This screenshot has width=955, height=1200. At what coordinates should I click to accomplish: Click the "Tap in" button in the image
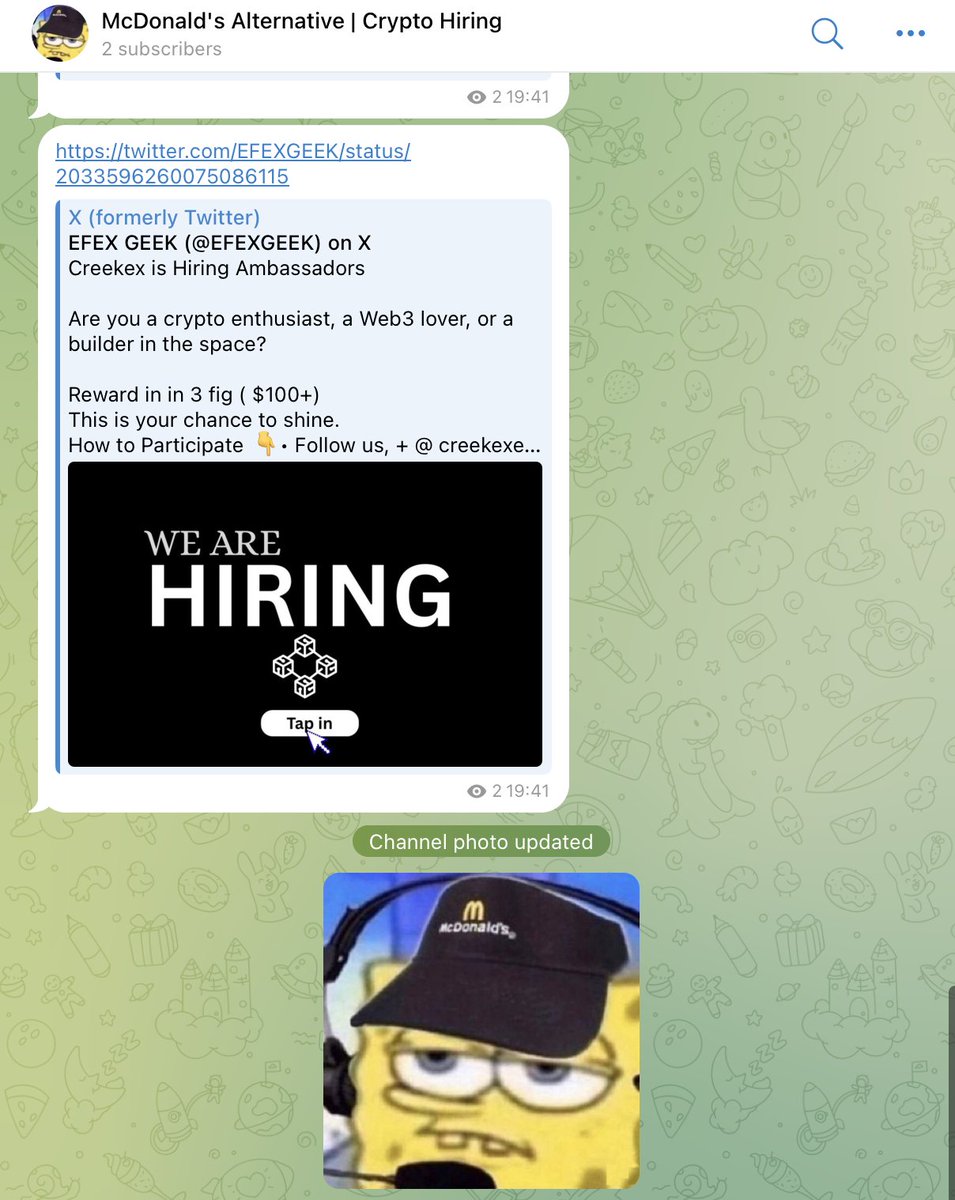[x=309, y=723]
